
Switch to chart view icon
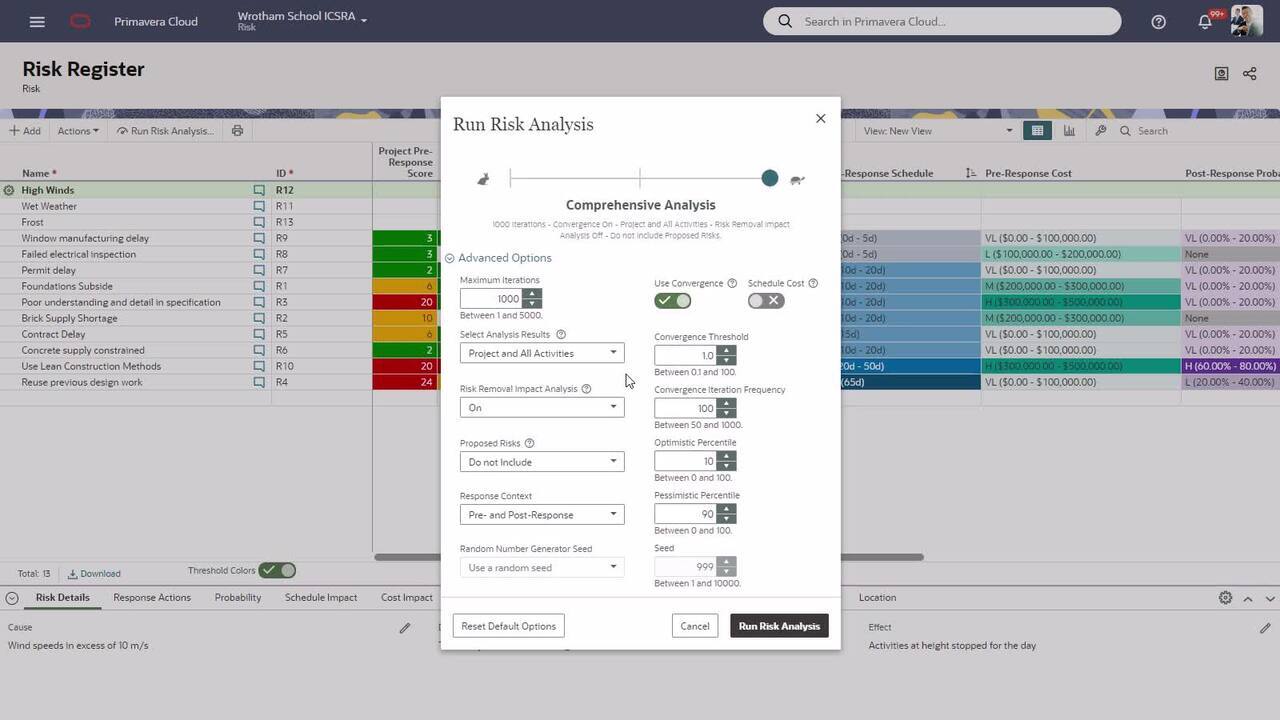click(1069, 131)
